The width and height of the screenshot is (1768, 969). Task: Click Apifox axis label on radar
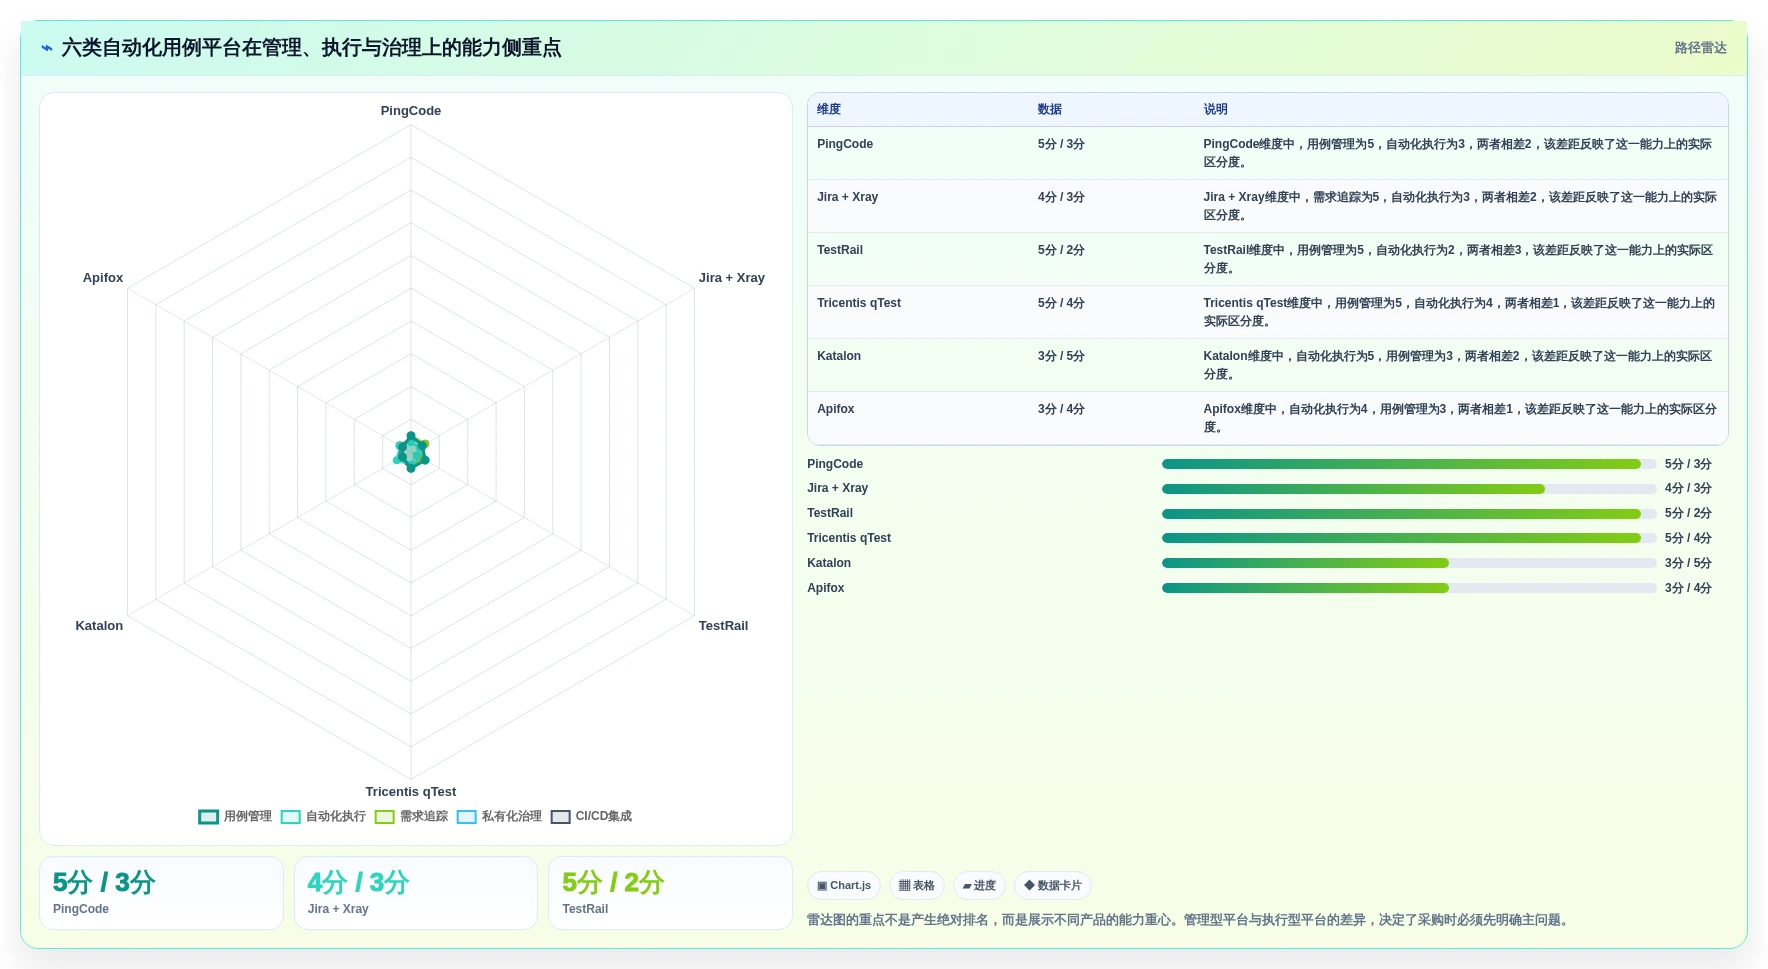point(103,278)
